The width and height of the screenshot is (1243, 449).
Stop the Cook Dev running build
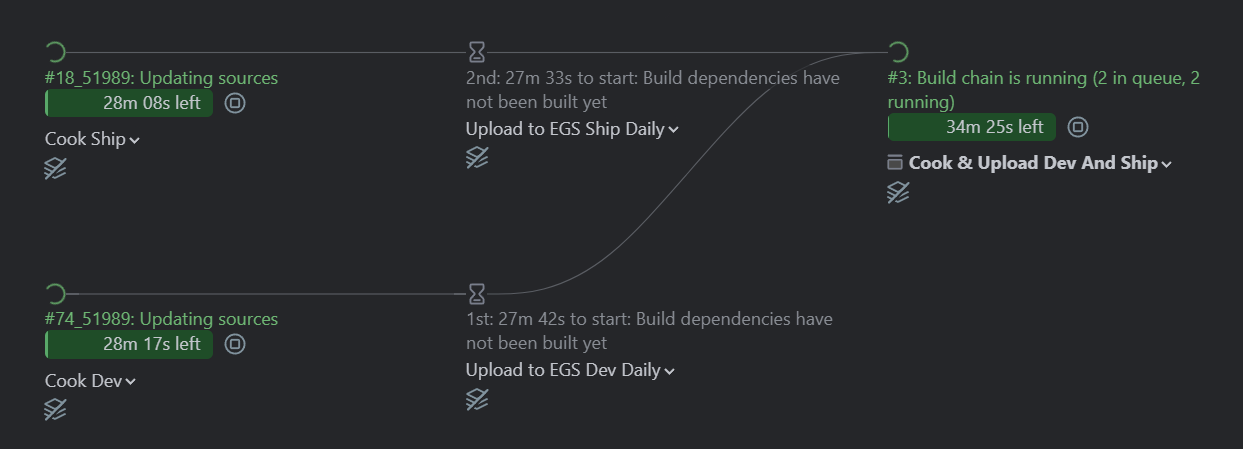[x=235, y=344]
